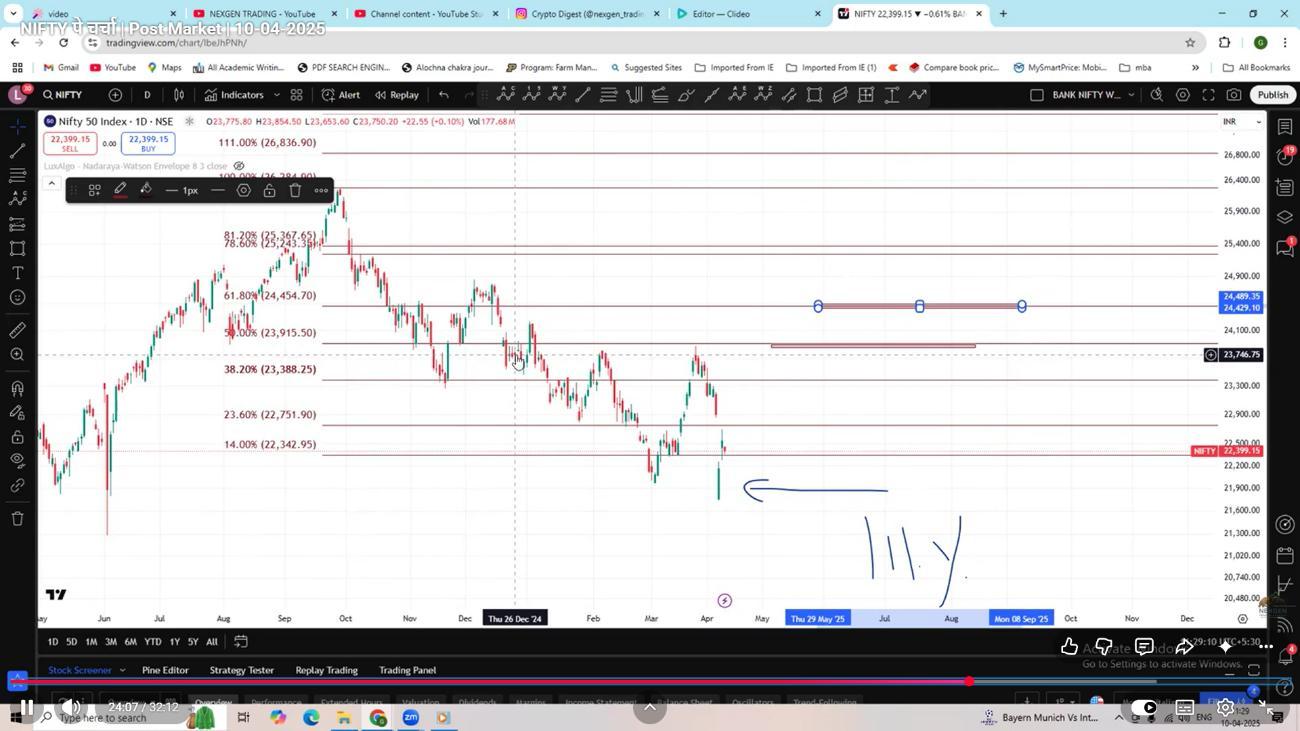This screenshot has width=1300, height=731.
Task: Open quick search magnifier icon in toolbar
Action: 1156,95
